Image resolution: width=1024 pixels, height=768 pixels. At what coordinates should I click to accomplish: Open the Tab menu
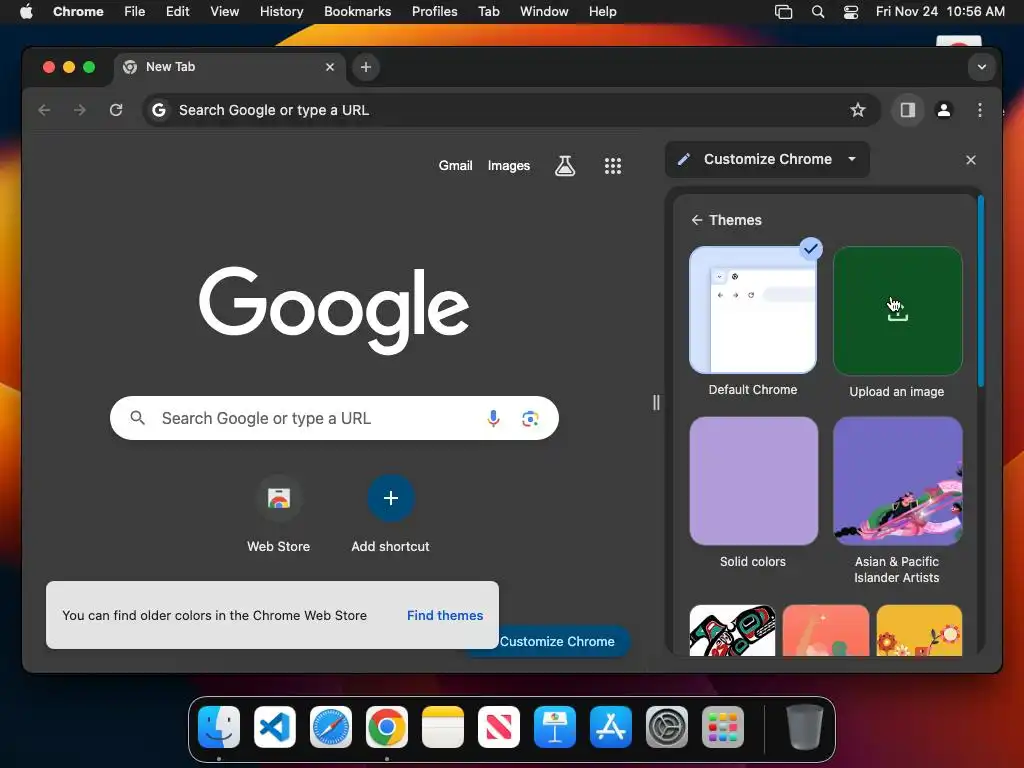coord(488,11)
